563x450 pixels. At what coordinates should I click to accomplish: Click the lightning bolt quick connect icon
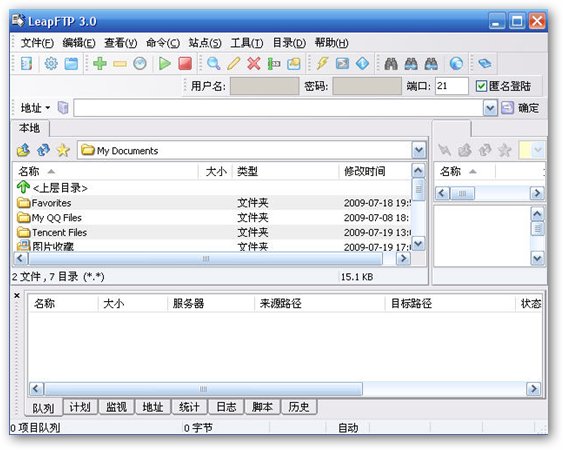(322, 64)
